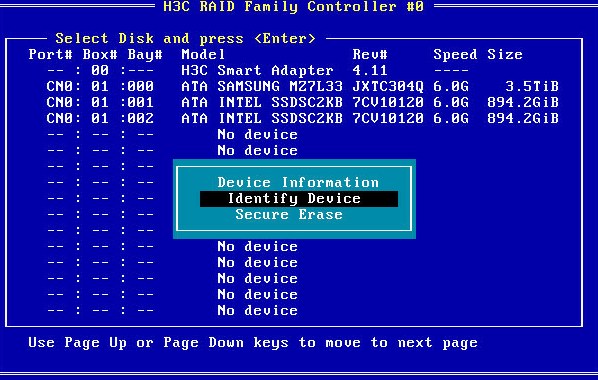Select the SAMSUNG MZ7L33 disk row
The image size is (598, 380).
pyautogui.click(x=303, y=87)
